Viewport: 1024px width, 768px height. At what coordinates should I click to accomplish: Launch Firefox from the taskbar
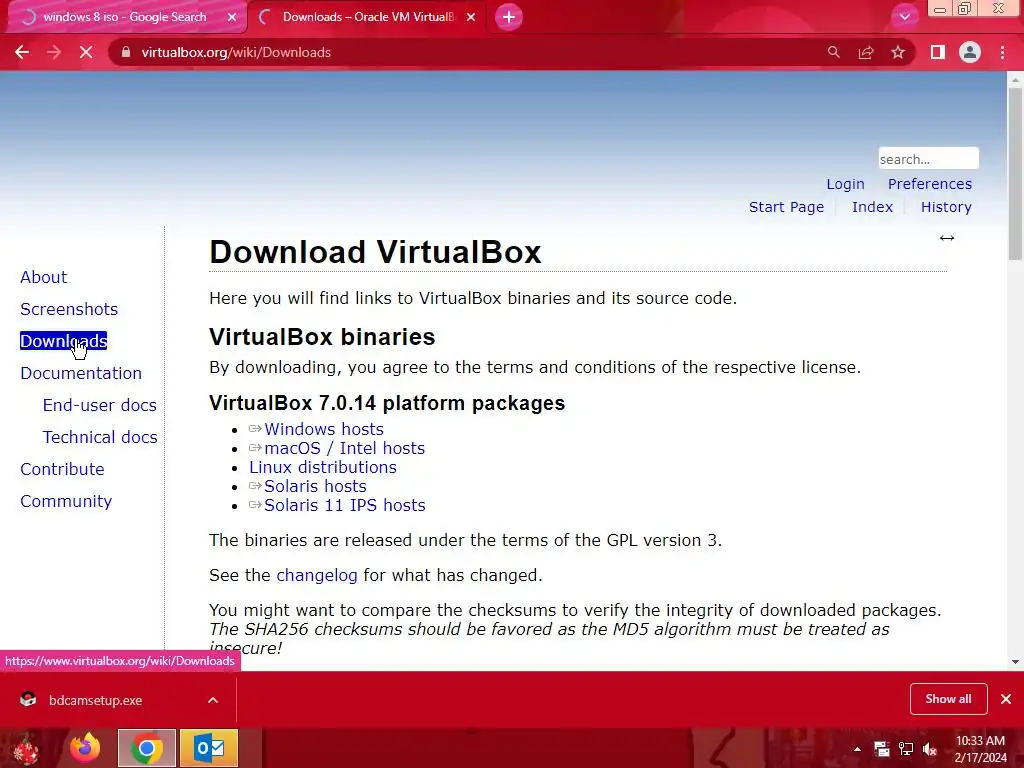click(x=86, y=748)
